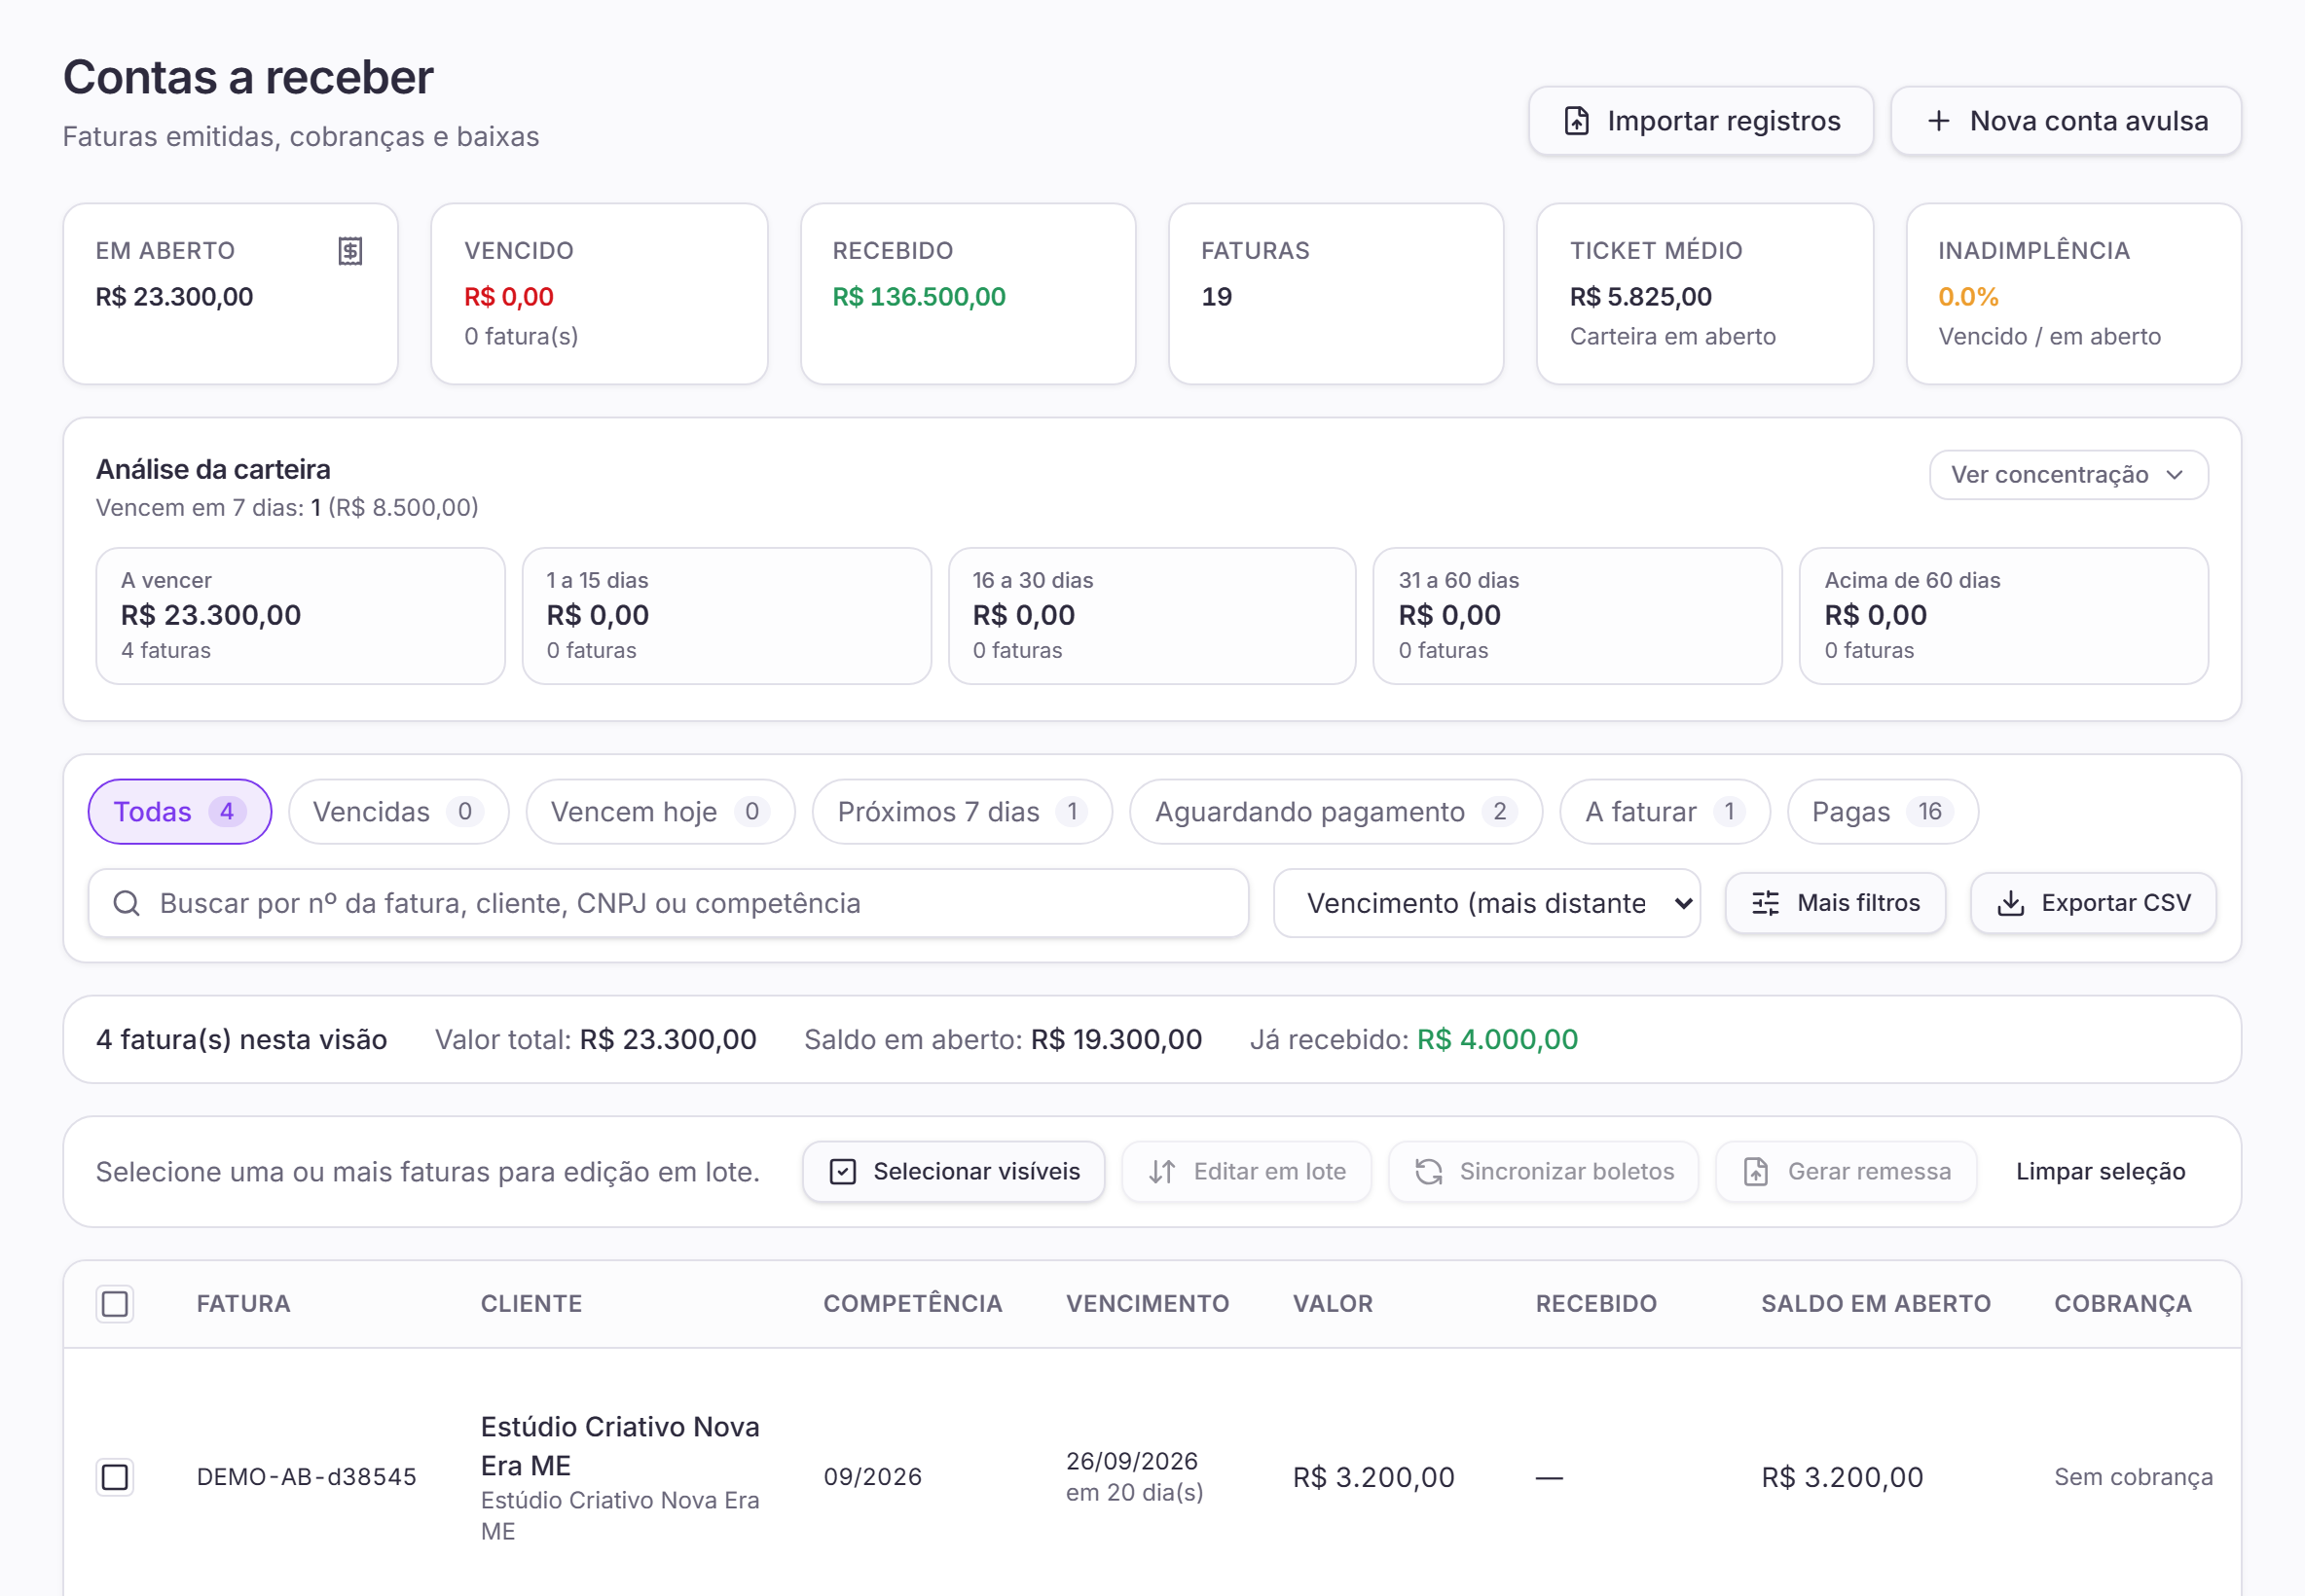Viewport: 2305px width, 1596px height.
Task: Click the Recebido R$ 136.500,00 card
Action: click(x=968, y=293)
